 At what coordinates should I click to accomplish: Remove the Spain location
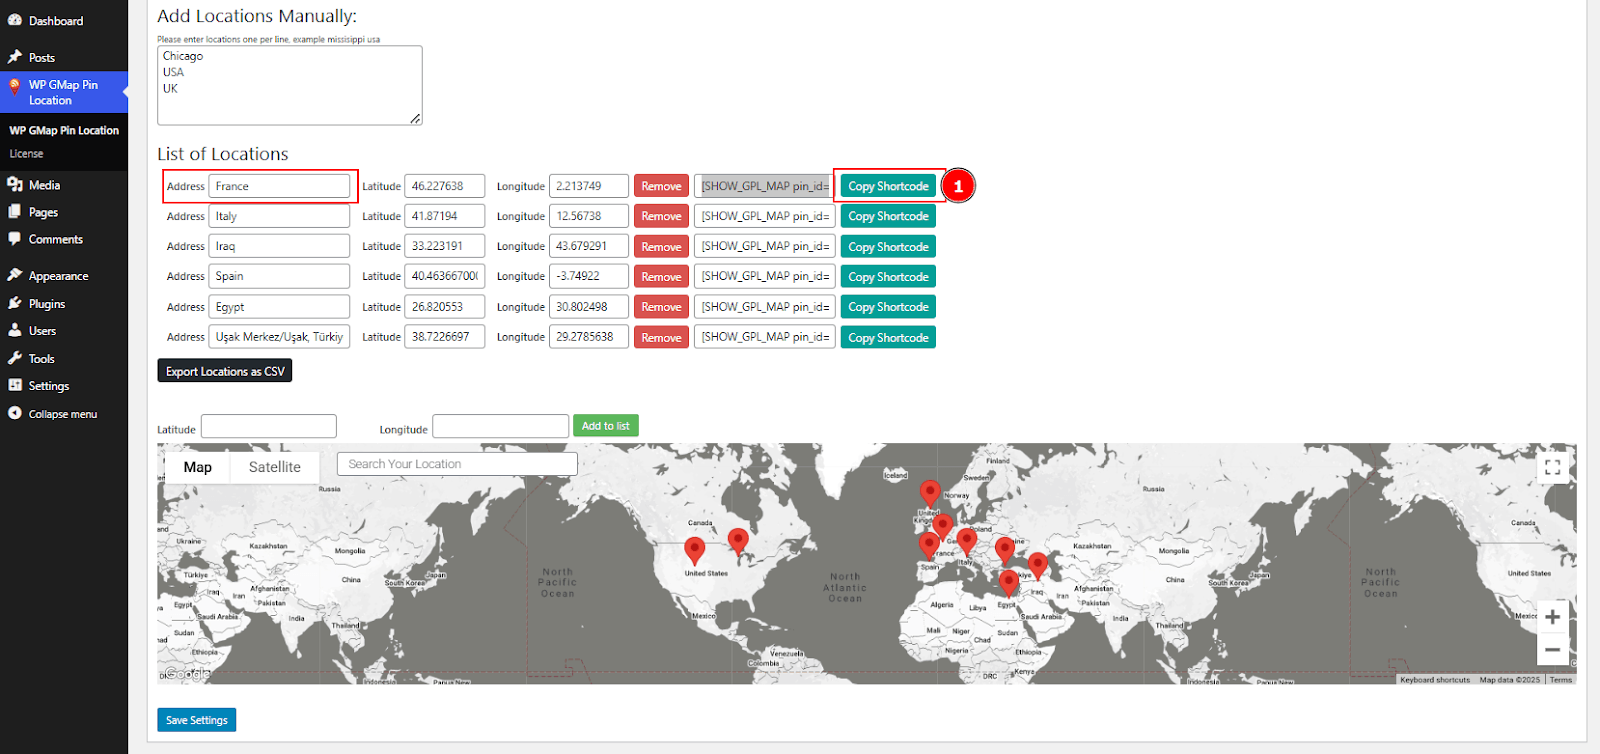coord(661,277)
